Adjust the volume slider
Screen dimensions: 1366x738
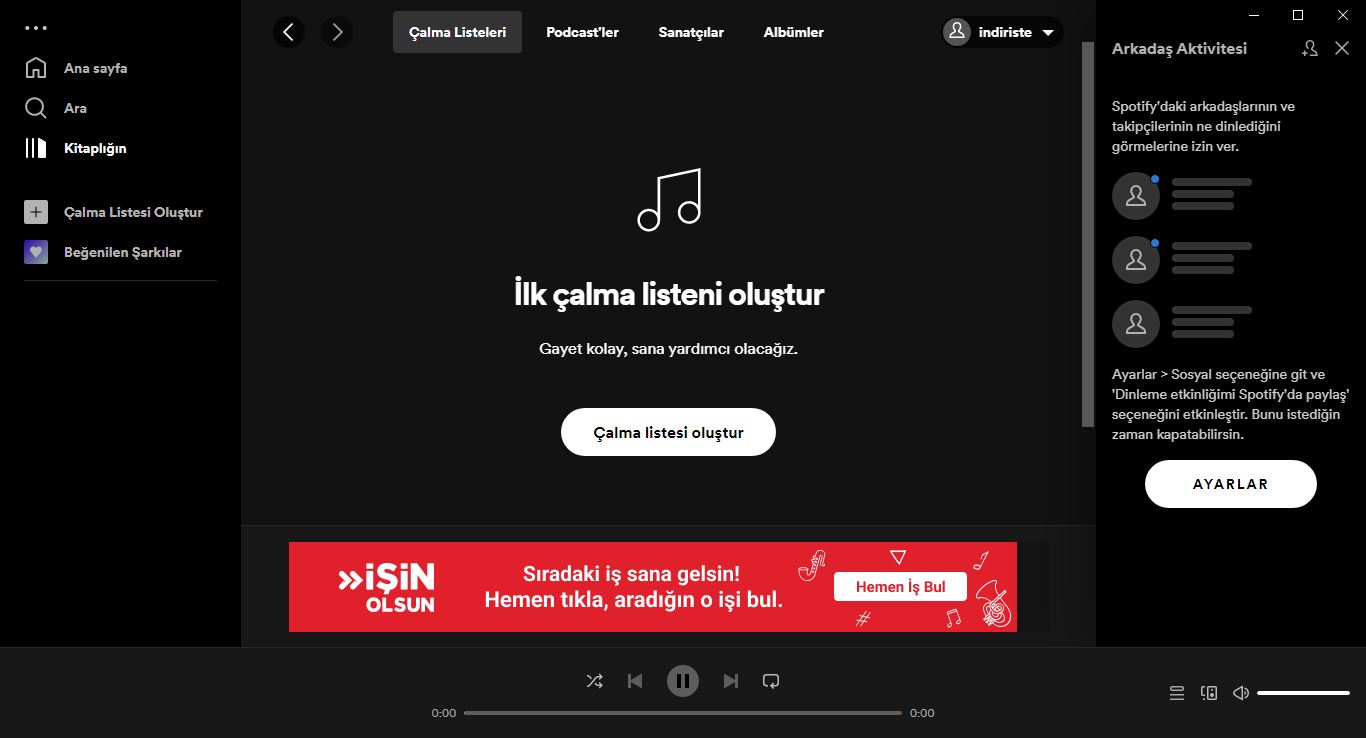(1304, 693)
